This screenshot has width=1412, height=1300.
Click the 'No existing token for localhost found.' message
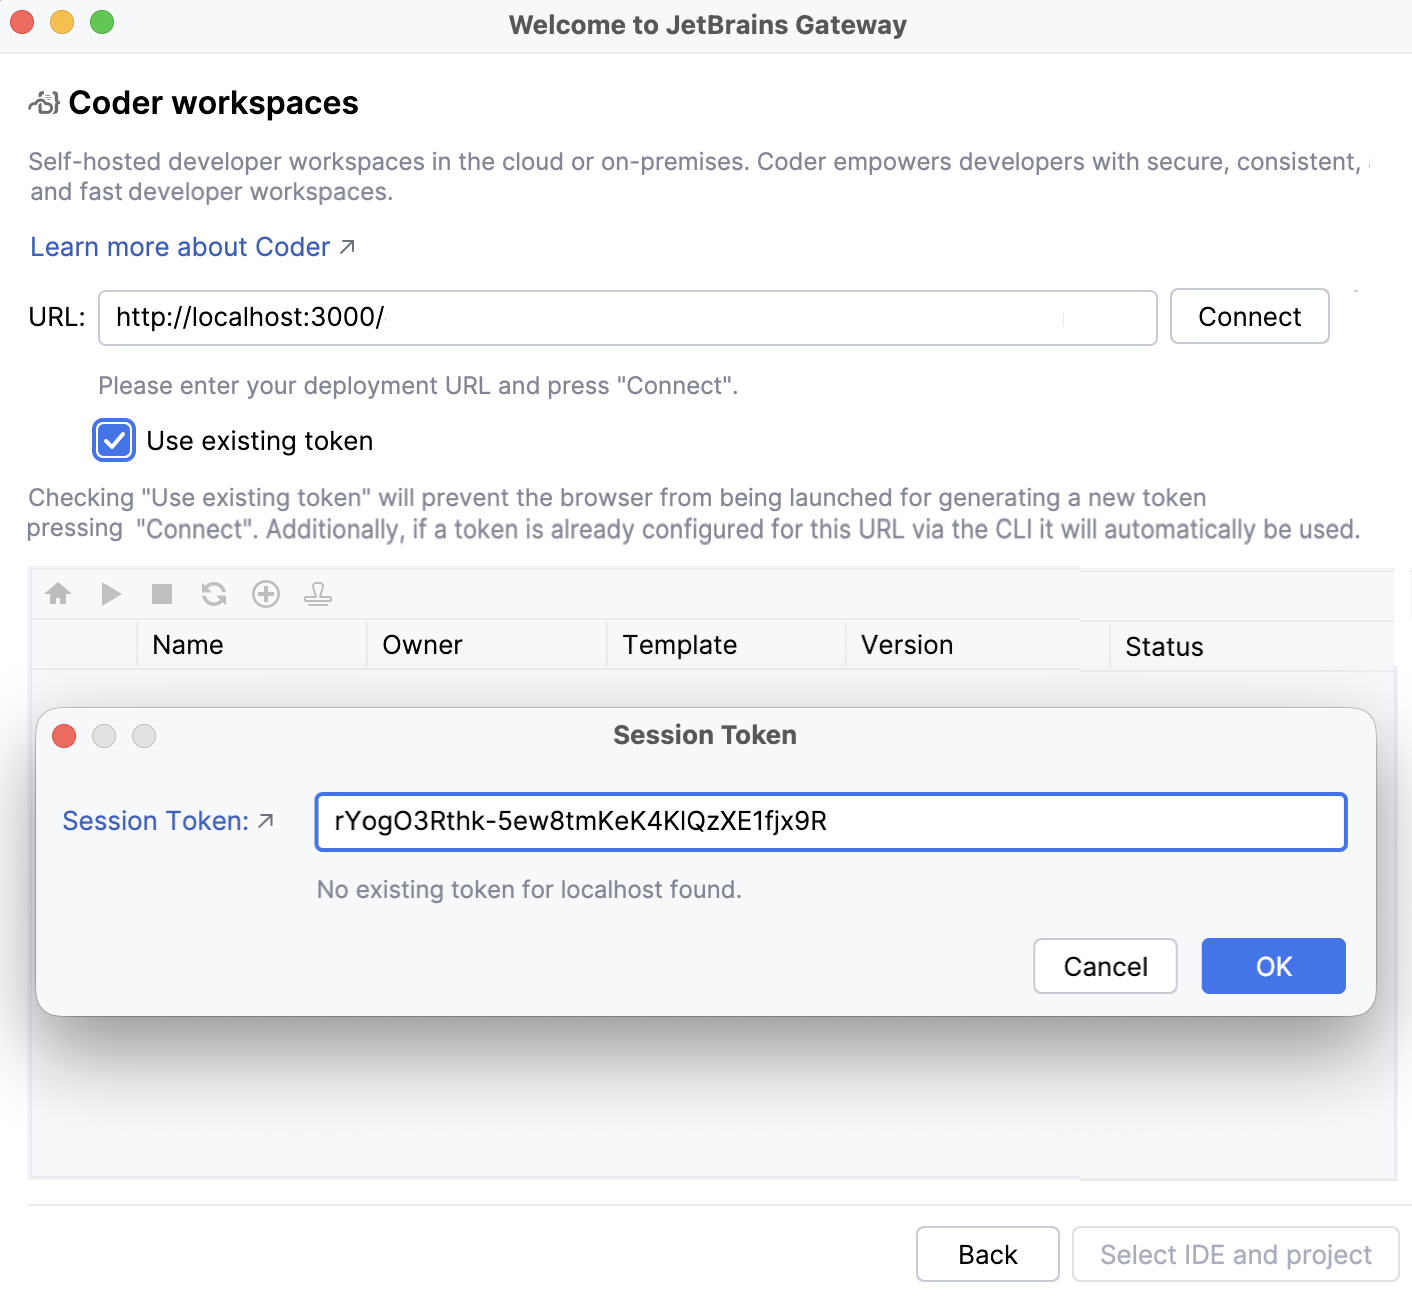[x=529, y=889]
